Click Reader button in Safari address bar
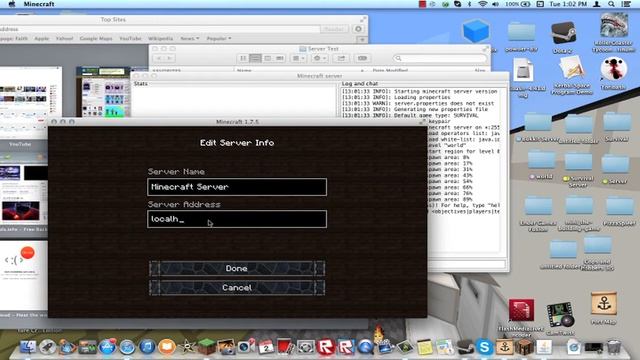 click(334, 29)
